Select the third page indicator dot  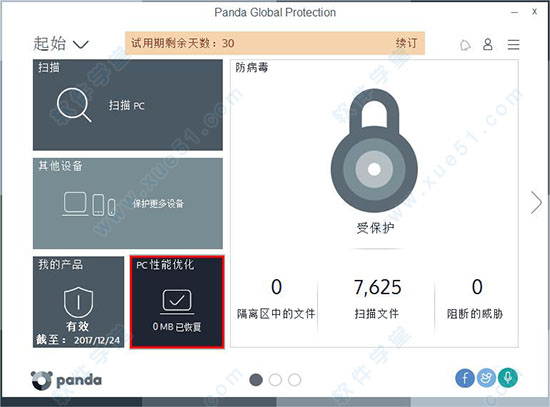pyautogui.click(x=294, y=380)
